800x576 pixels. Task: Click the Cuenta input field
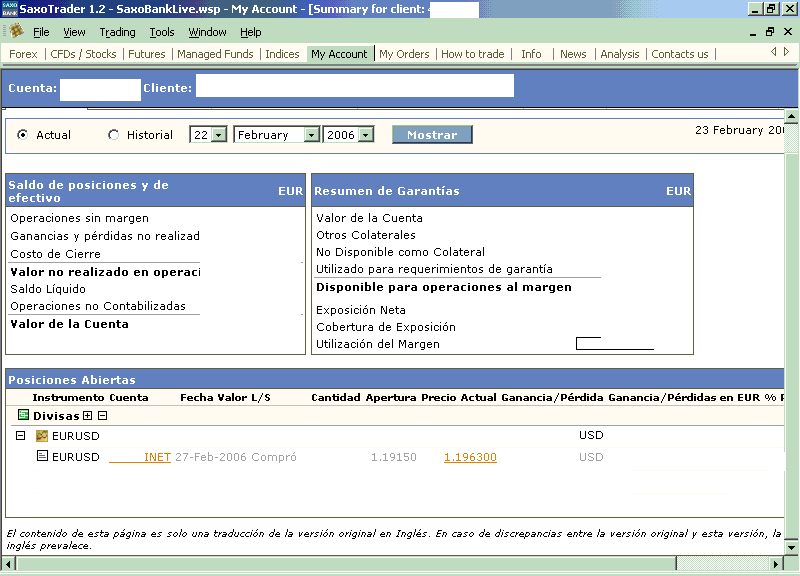101,89
